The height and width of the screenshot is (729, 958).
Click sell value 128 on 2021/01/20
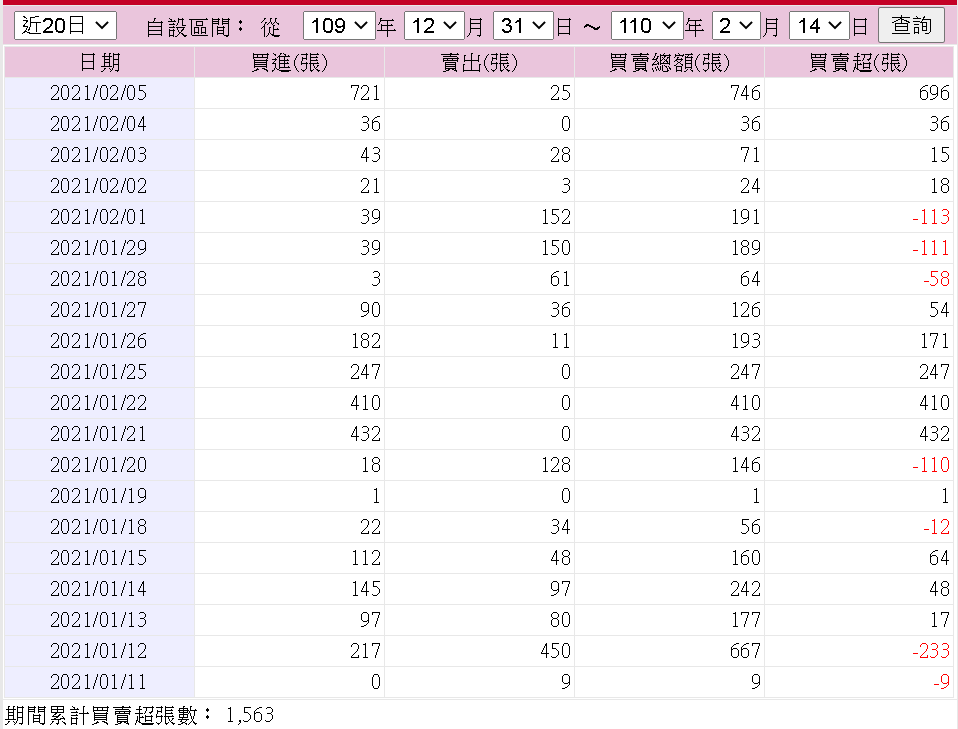(555, 465)
